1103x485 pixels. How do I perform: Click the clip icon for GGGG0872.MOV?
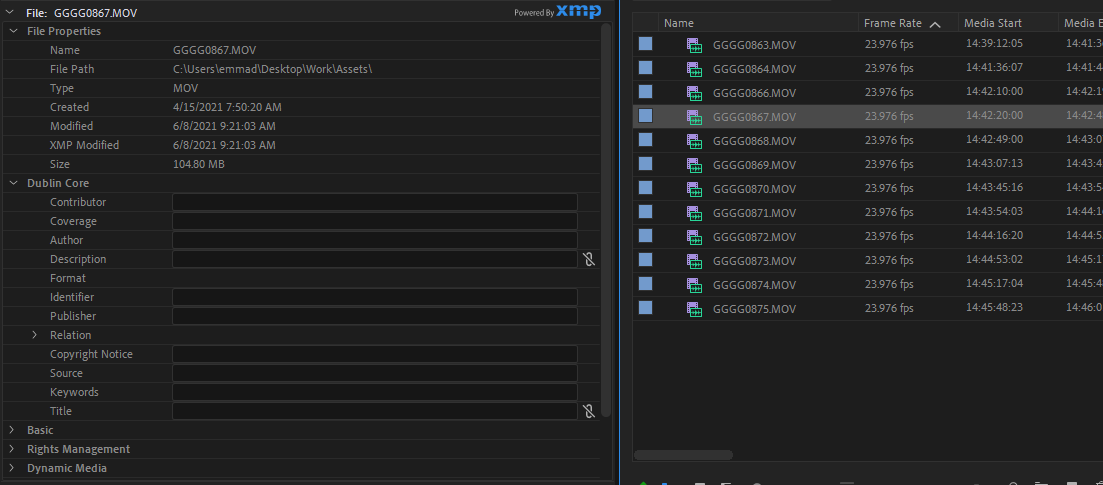[695, 237]
